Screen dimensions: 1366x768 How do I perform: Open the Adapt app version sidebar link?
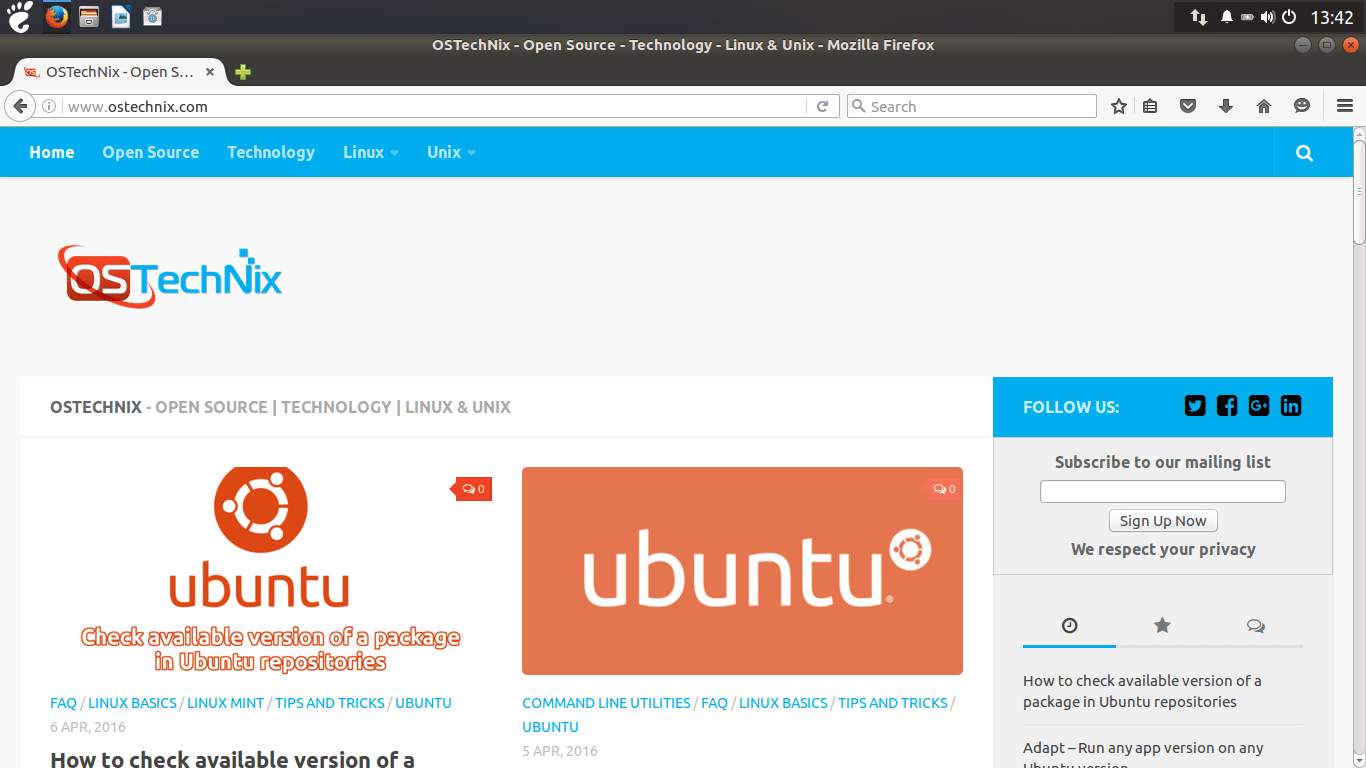[1143, 757]
